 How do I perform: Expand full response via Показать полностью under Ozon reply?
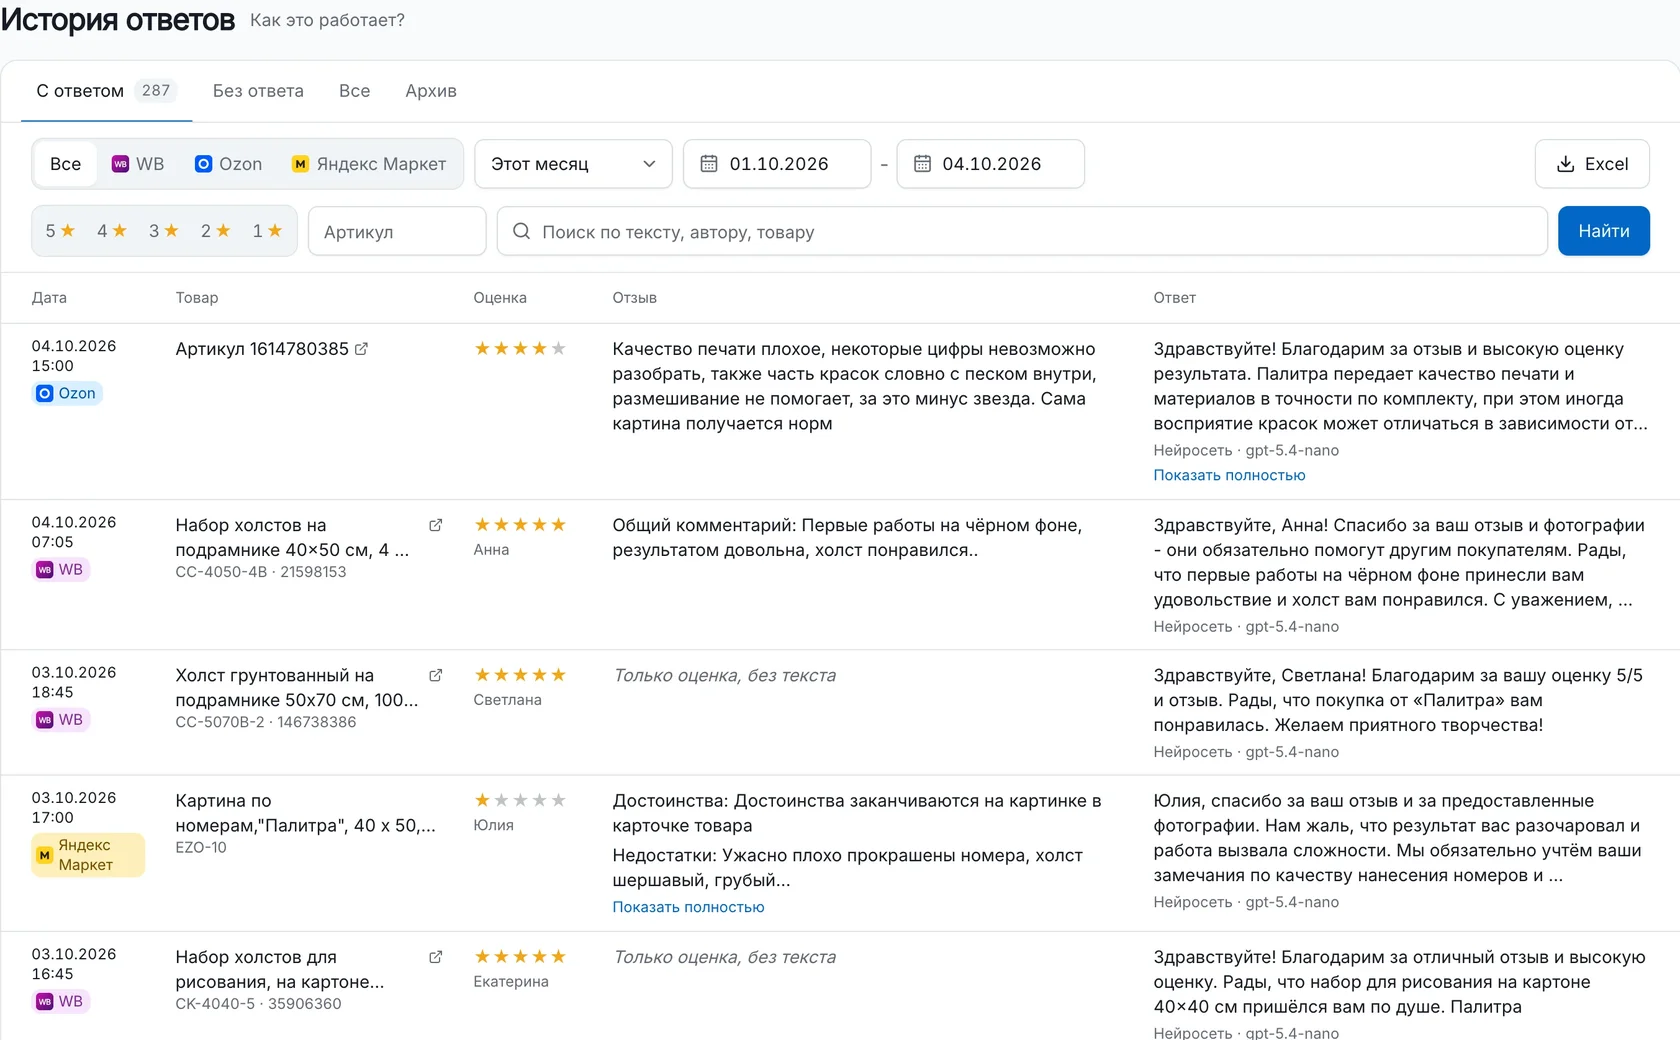(1229, 475)
